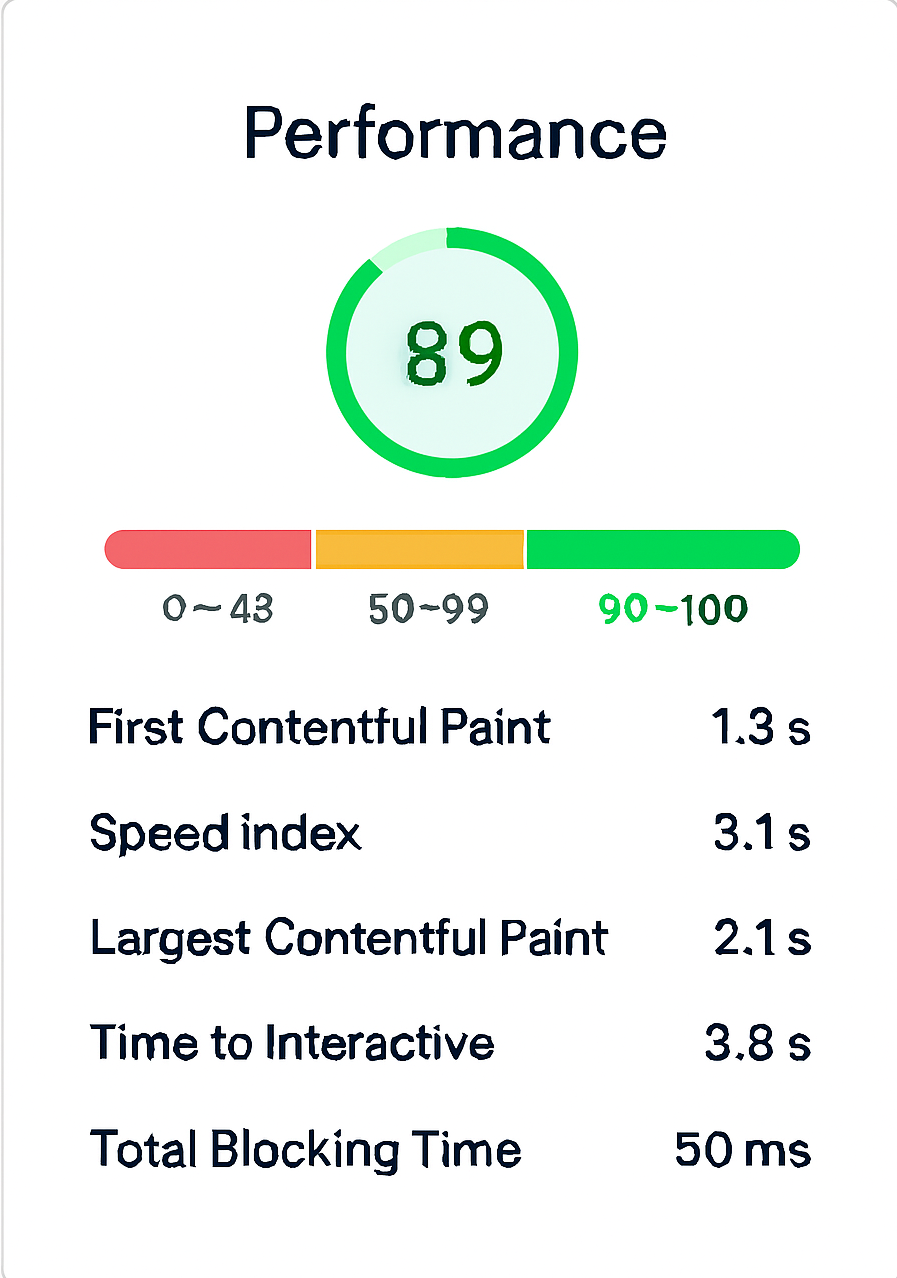
Task: Open the Time to Interactive metric
Action: [x=292, y=1043]
